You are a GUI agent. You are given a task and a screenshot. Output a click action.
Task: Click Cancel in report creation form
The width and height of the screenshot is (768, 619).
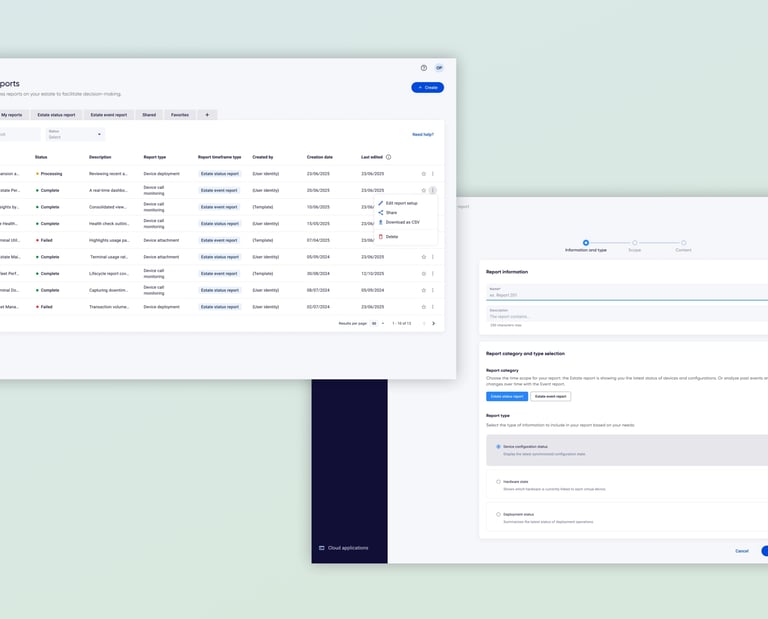[742, 551]
